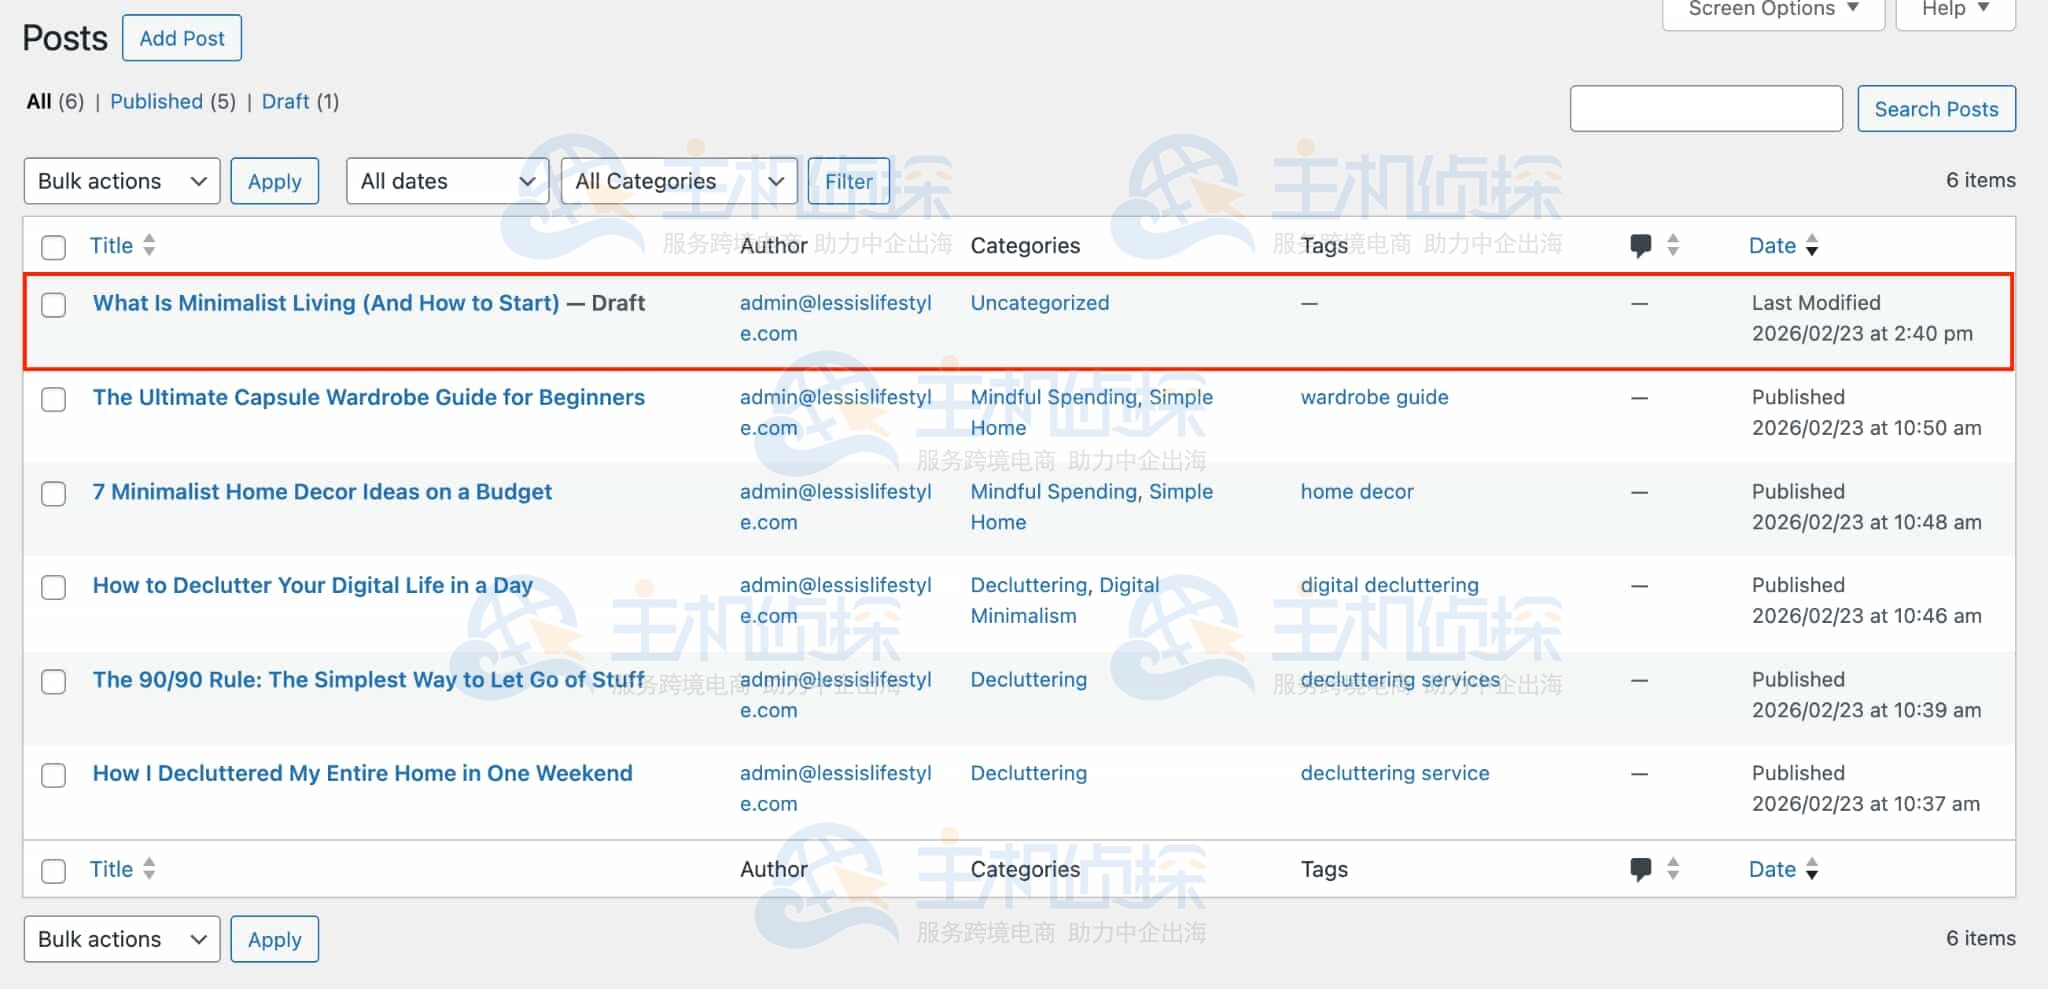Open the 7 Minimalist Home Decor Ideas post
Viewport: 2048px width, 989px height.
click(322, 492)
